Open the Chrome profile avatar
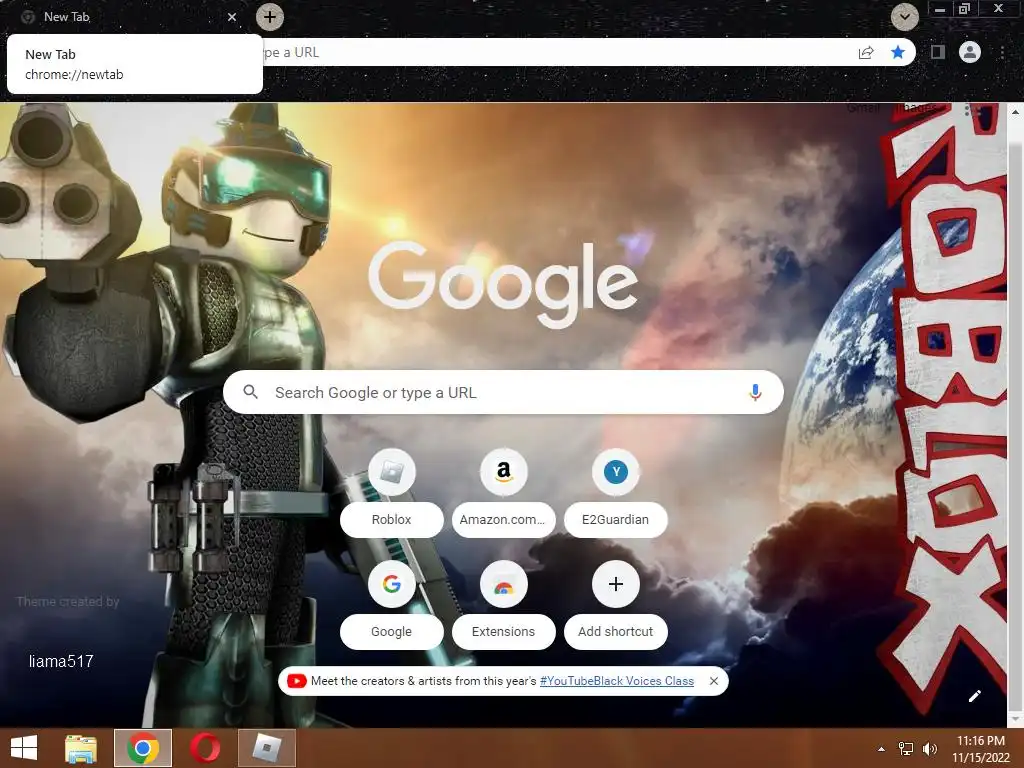 pyautogui.click(x=970, y=52)
